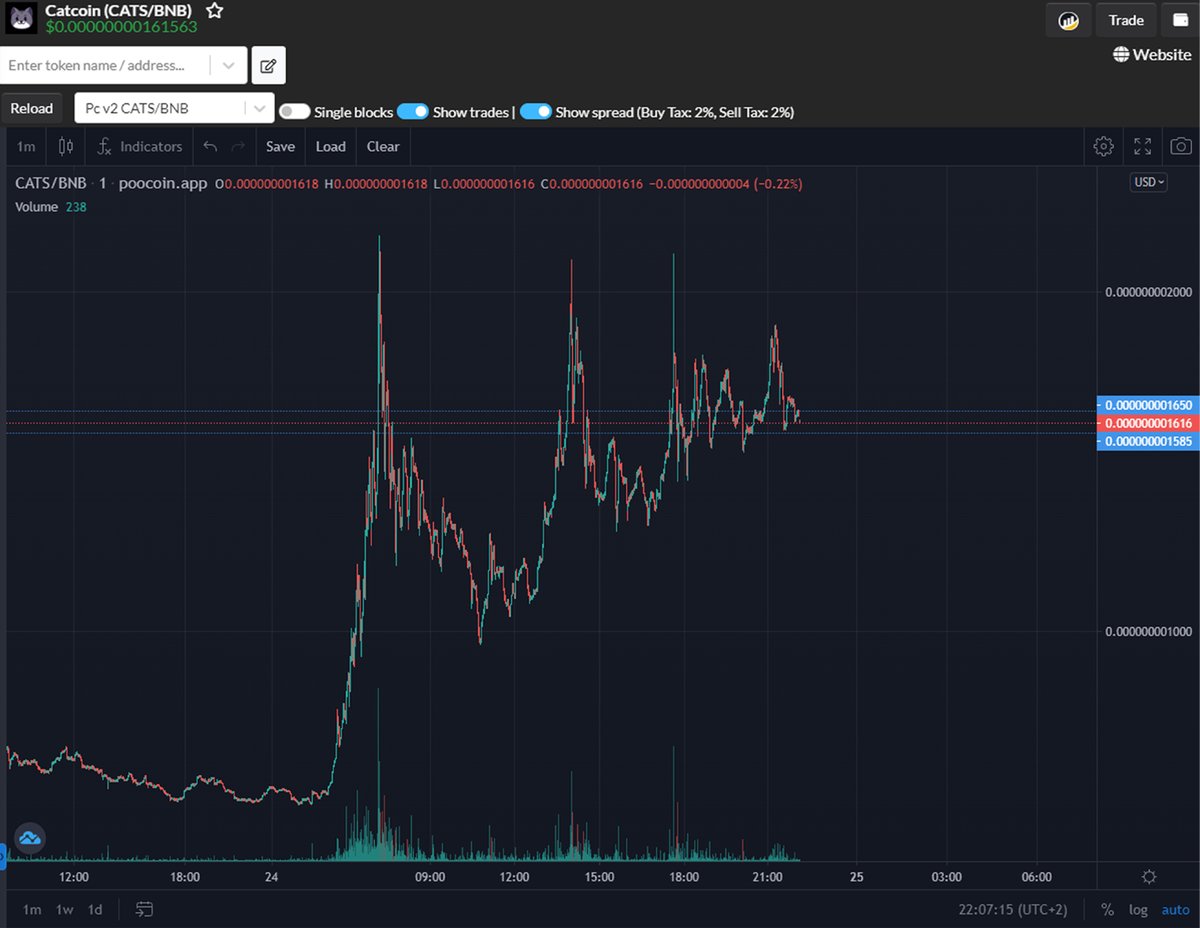1200x928 pixels.
Task: Enter fullscreen mode on the chart
Action: point(1142,146)
